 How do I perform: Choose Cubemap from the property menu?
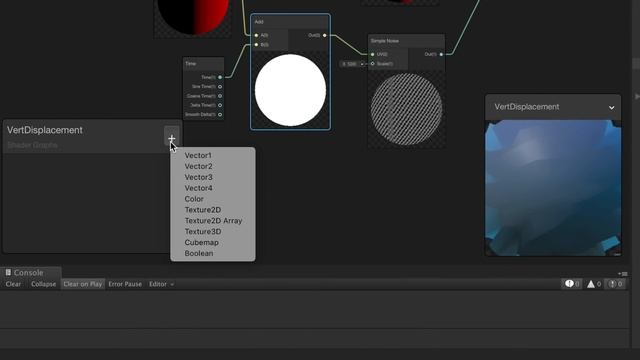(x=202, y=242)
